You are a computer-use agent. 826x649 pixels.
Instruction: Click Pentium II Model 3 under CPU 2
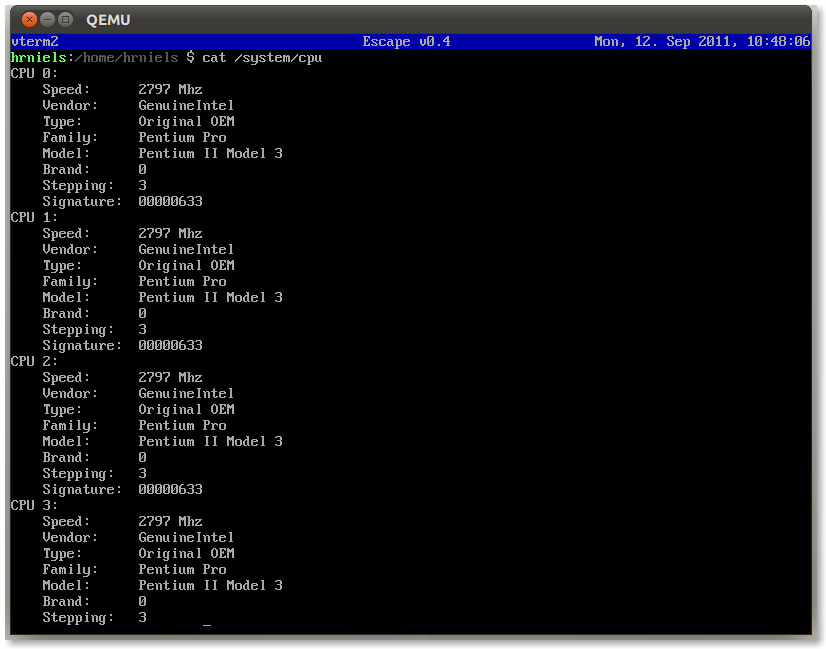pos(210,441)
